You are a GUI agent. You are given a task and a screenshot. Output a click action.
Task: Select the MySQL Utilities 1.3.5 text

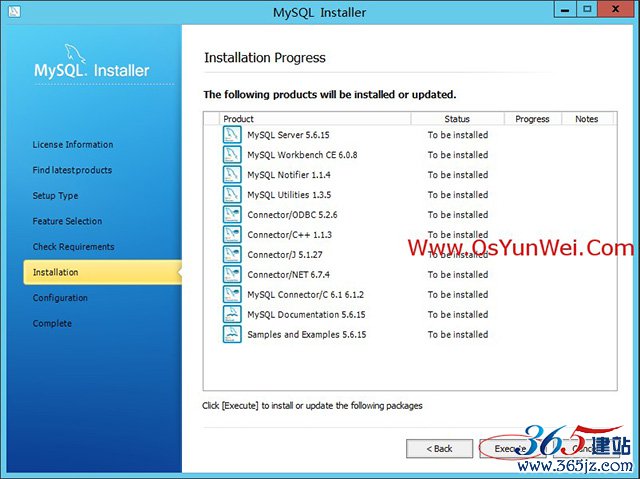coord(289,195)
